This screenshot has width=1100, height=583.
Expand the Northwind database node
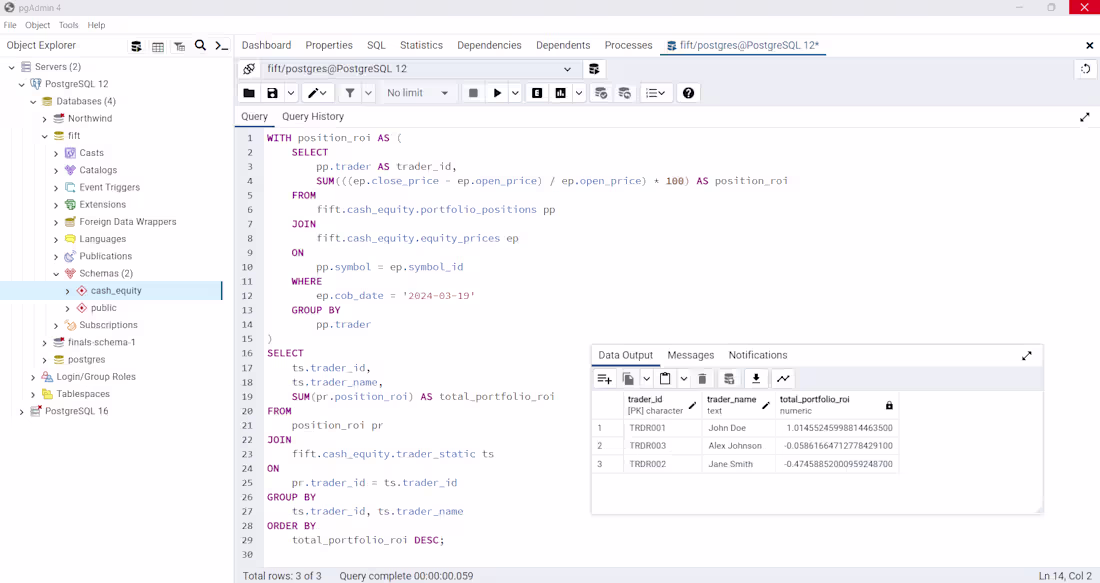coord(44,118)
